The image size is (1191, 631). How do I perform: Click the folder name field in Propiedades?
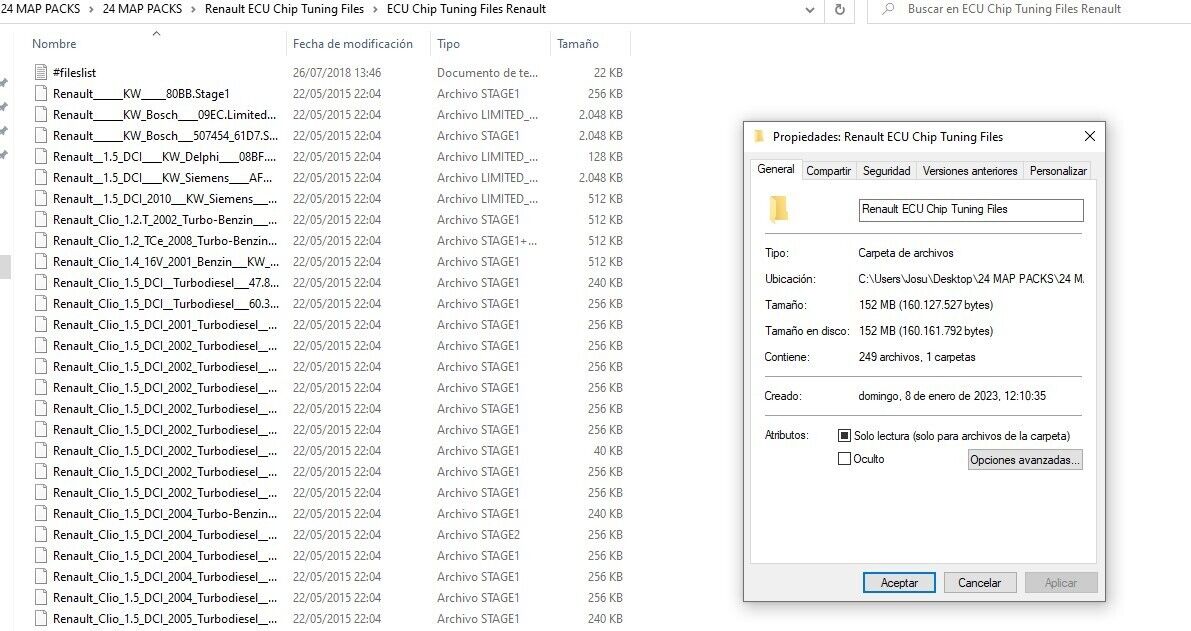click(971, 210)
